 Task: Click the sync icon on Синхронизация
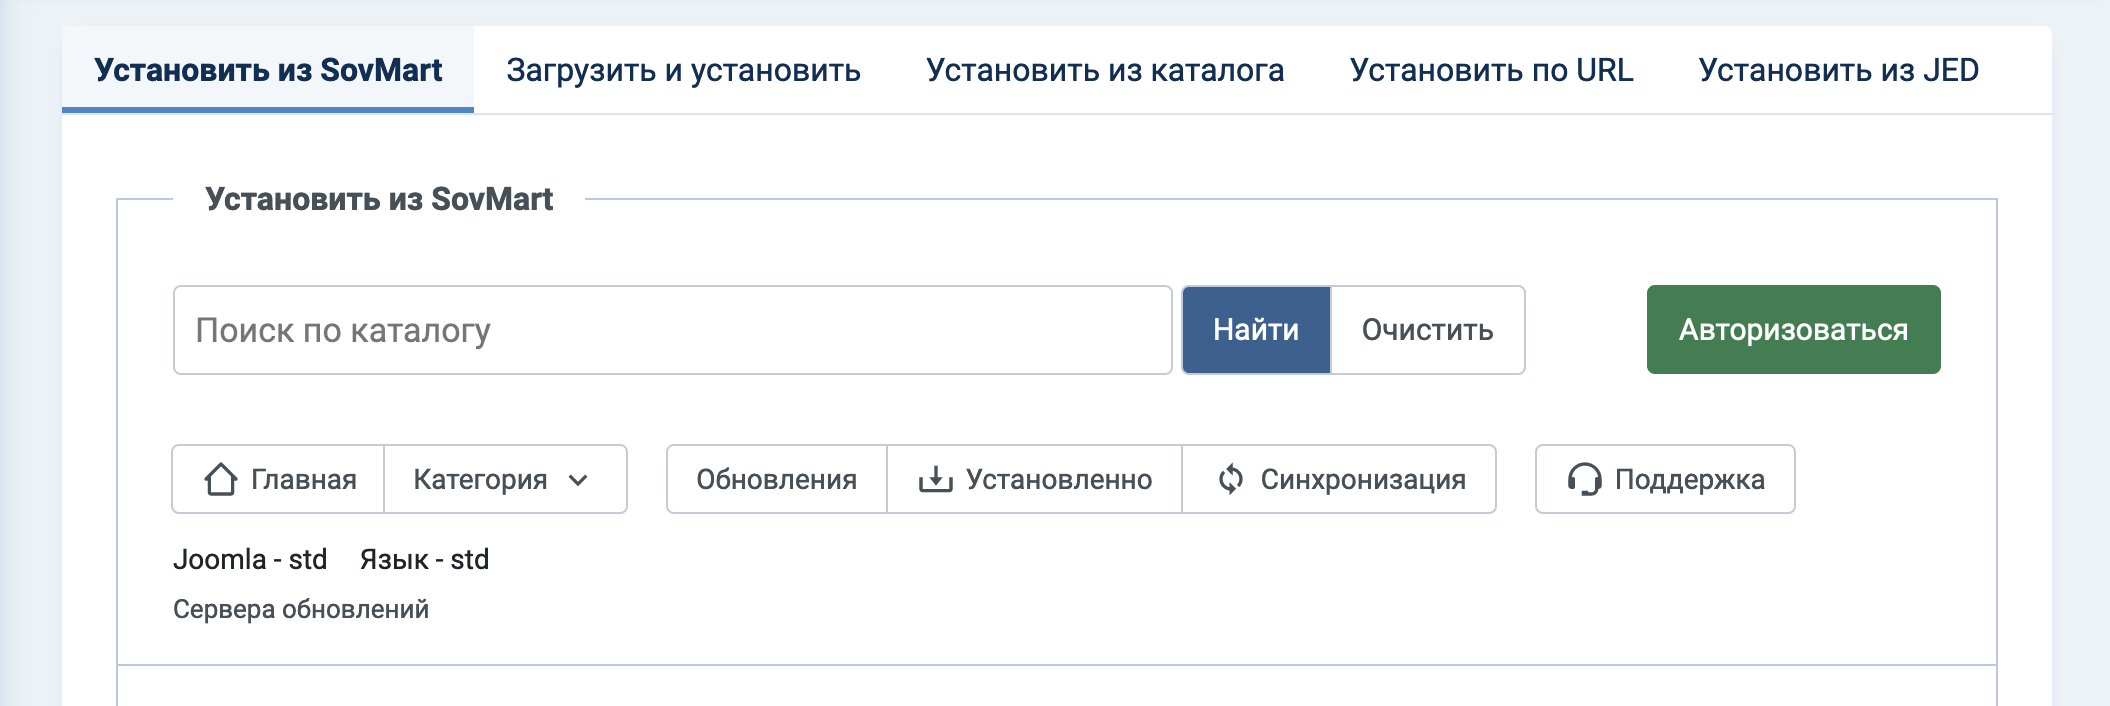tap(1230, 478)
